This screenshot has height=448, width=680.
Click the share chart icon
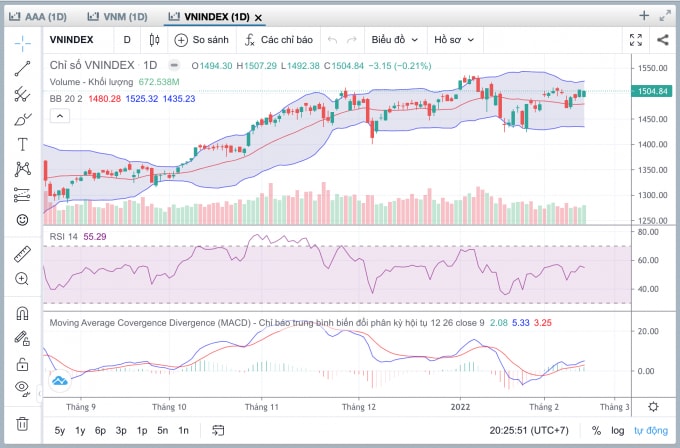pos(662,40)
